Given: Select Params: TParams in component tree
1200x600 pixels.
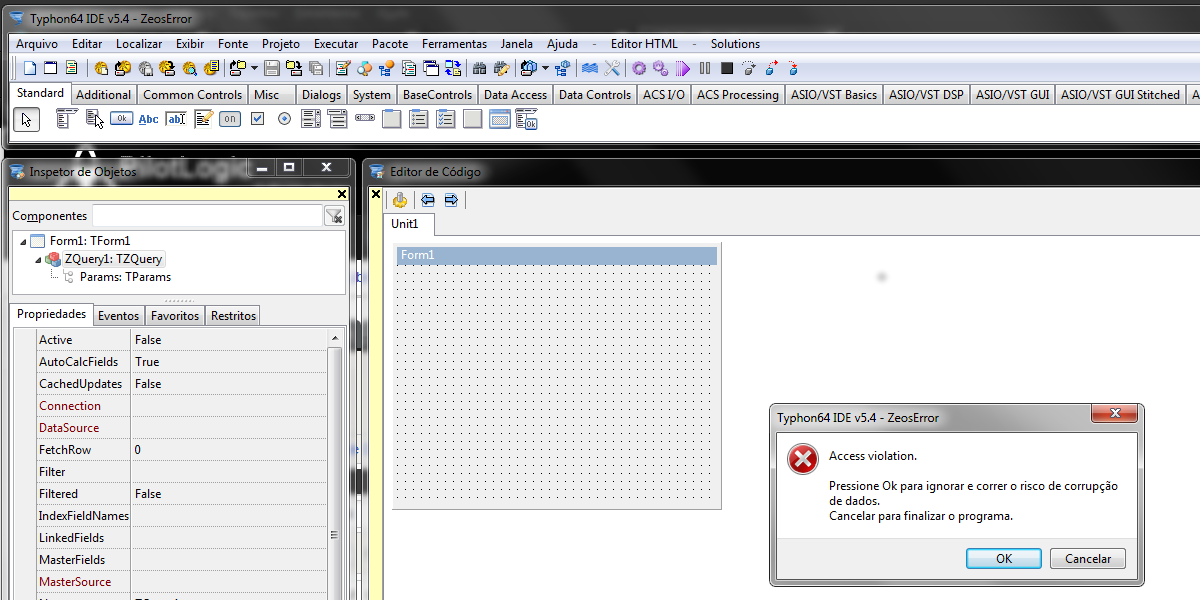Looking at the screenshot, I should click(125, 277).
